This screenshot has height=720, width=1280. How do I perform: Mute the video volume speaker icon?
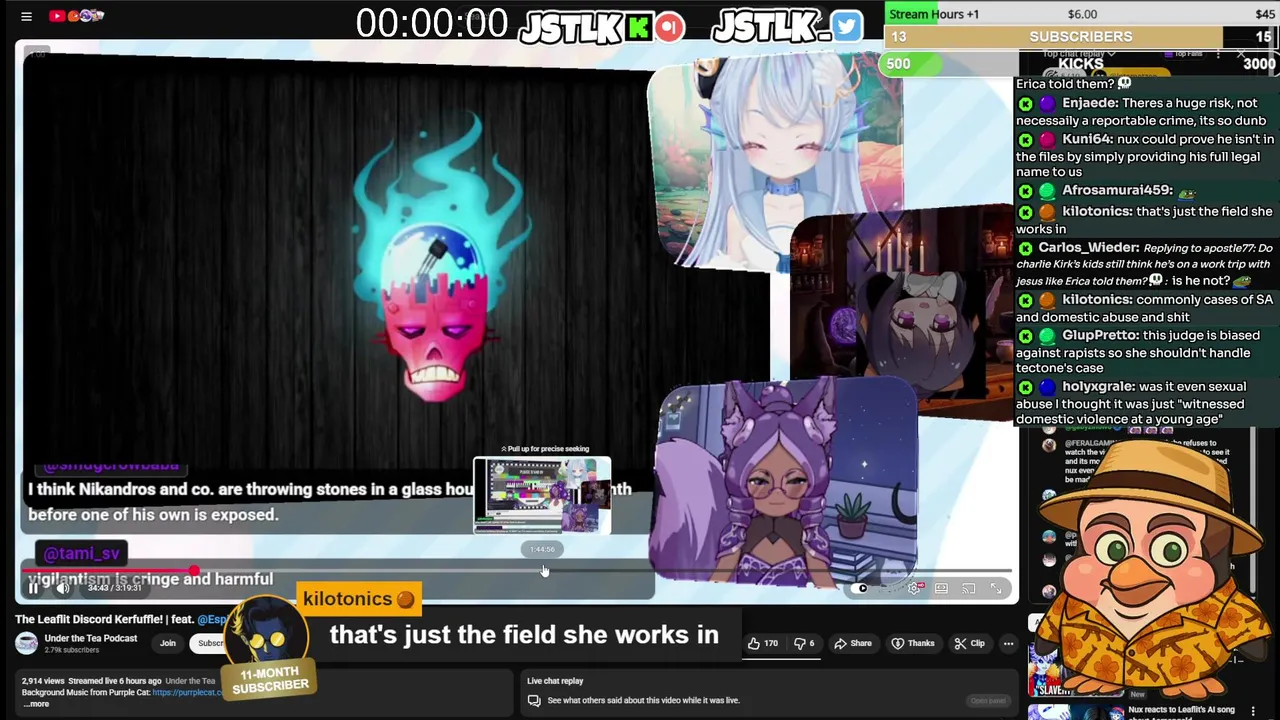coord(63,588)
